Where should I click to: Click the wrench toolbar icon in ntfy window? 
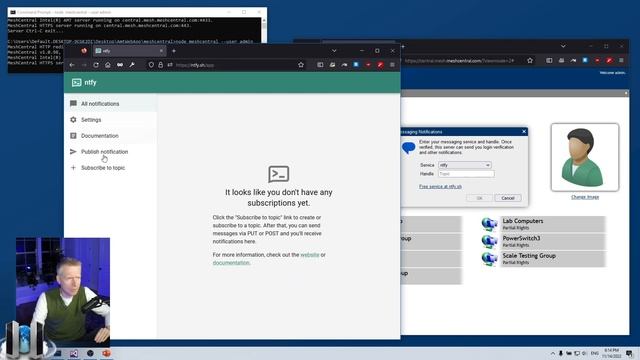click(x=132, y=65)
